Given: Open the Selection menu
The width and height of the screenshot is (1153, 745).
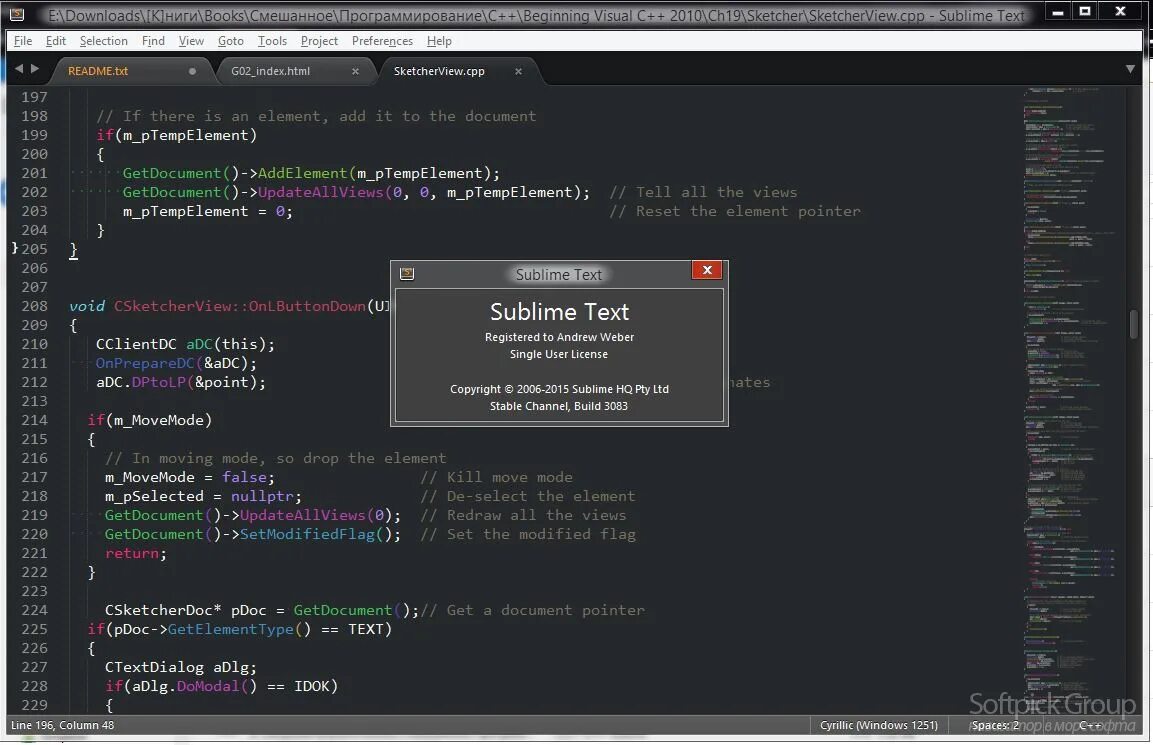Looking at the screenshot, I should pos(104,41).
